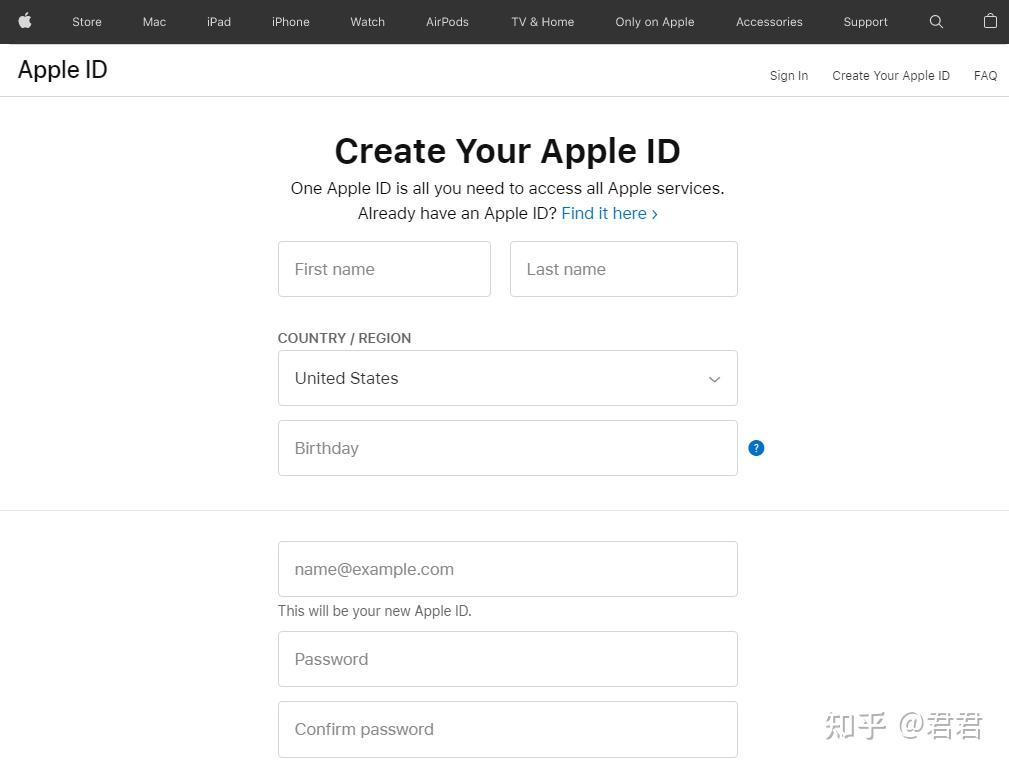Focus the Birthday field
Image resolution: width=1009 pixels, height=767 pixels.
(507, 448)
